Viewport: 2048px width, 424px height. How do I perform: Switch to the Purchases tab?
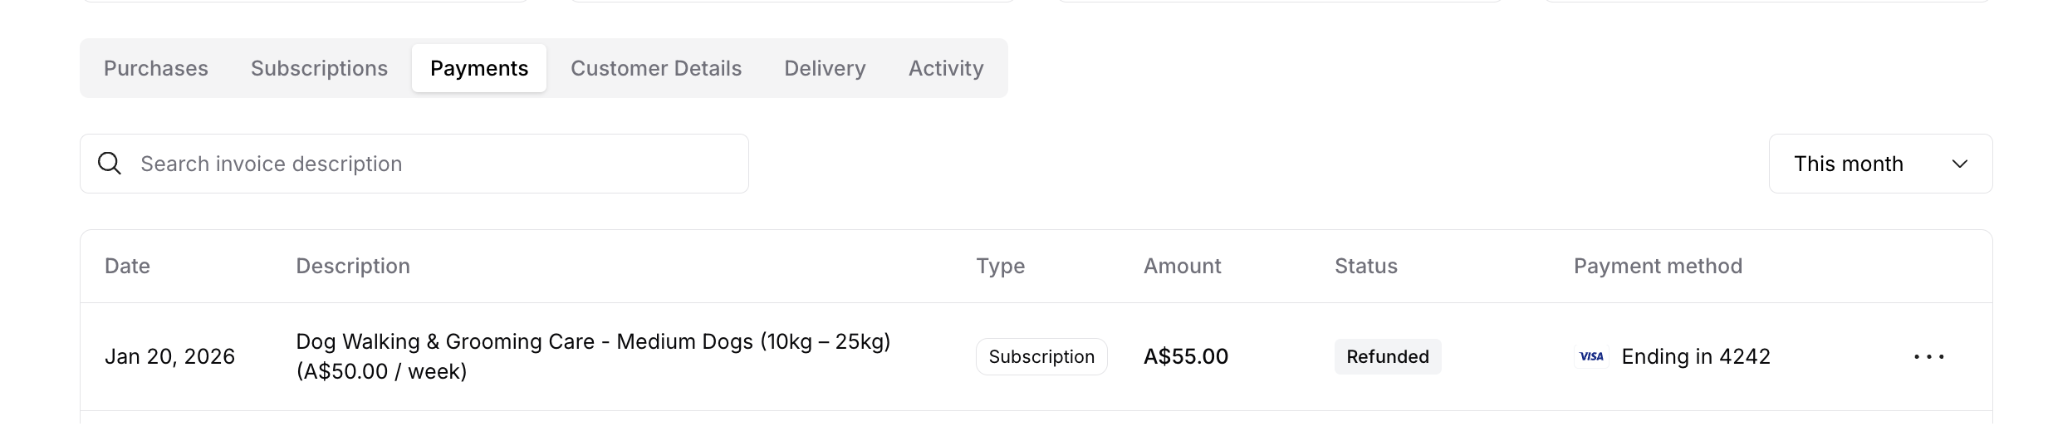click(x=156, y=68)
